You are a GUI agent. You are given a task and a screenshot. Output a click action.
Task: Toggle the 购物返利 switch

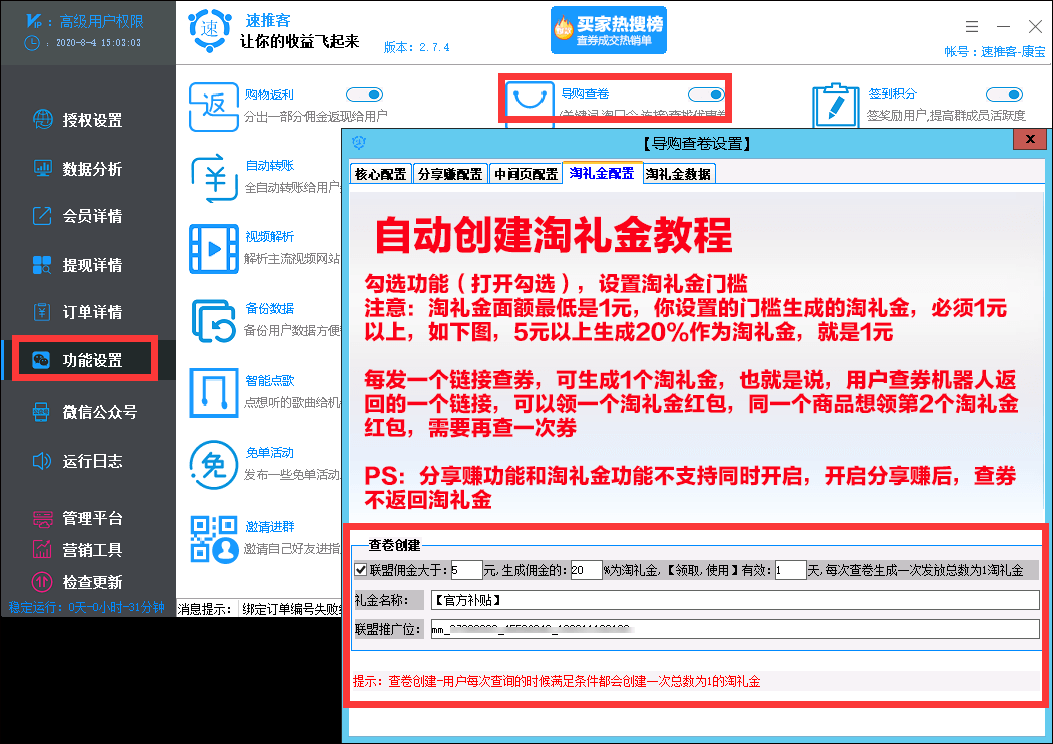tap(364, 92)
